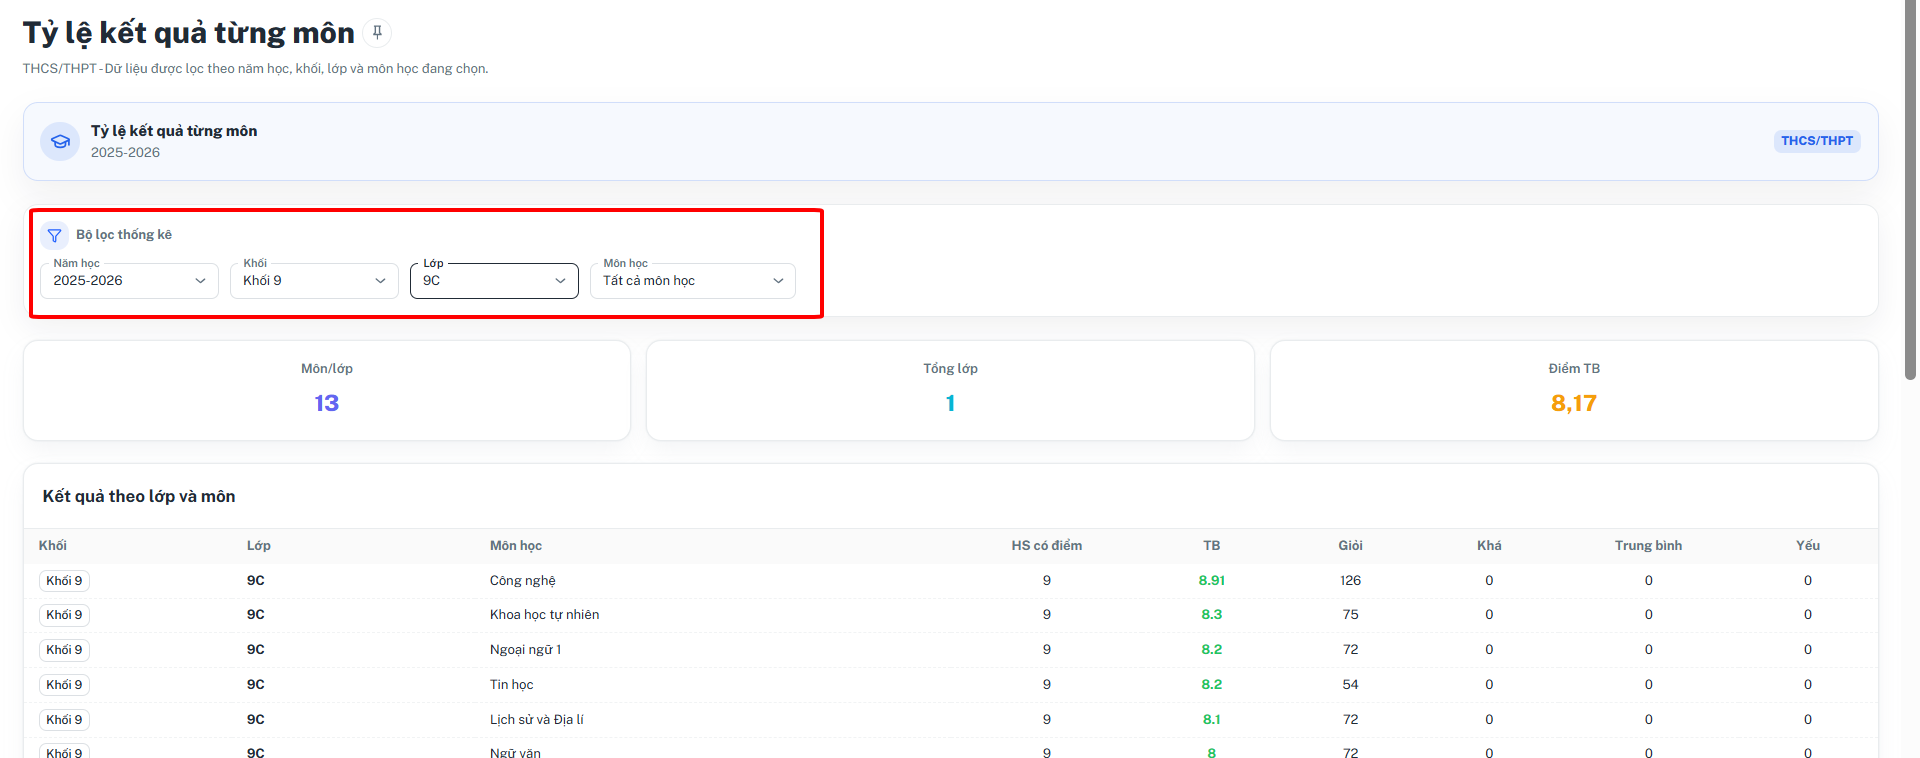
Task: Click the pin icon beside page title
Action: tap(377, 33)
